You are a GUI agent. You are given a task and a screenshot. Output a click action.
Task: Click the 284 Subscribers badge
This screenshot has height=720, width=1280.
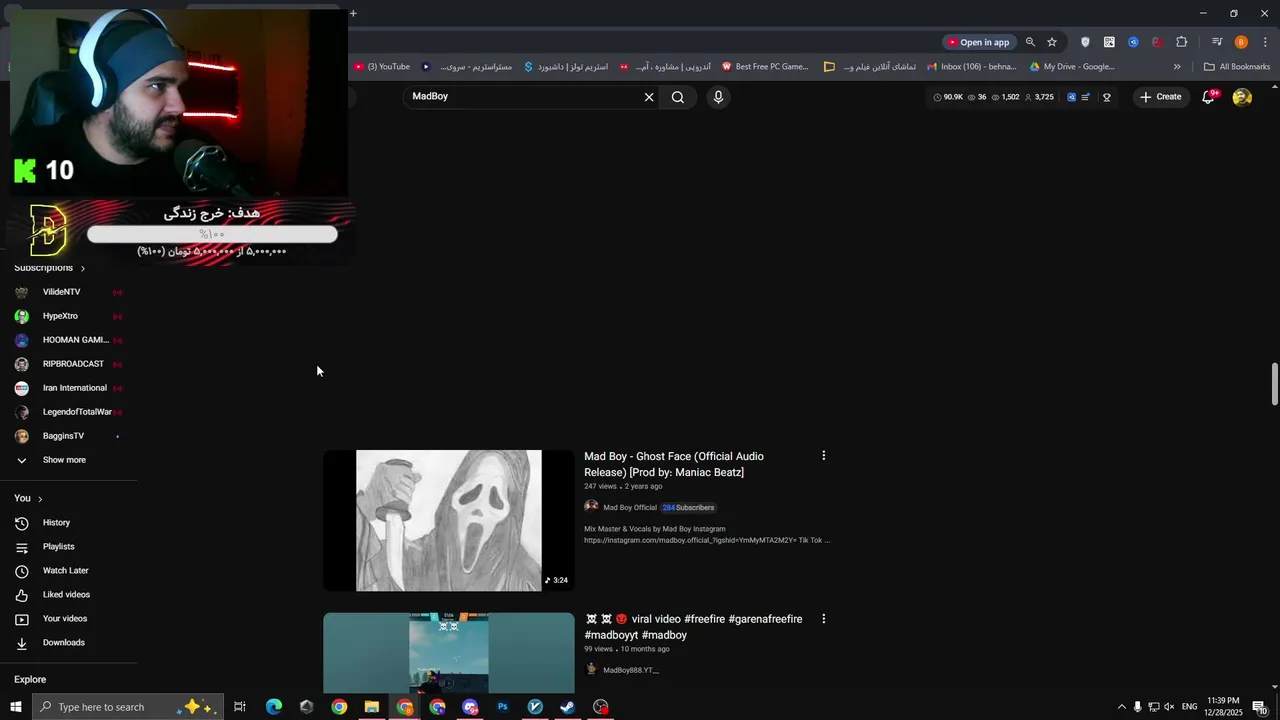688,508
